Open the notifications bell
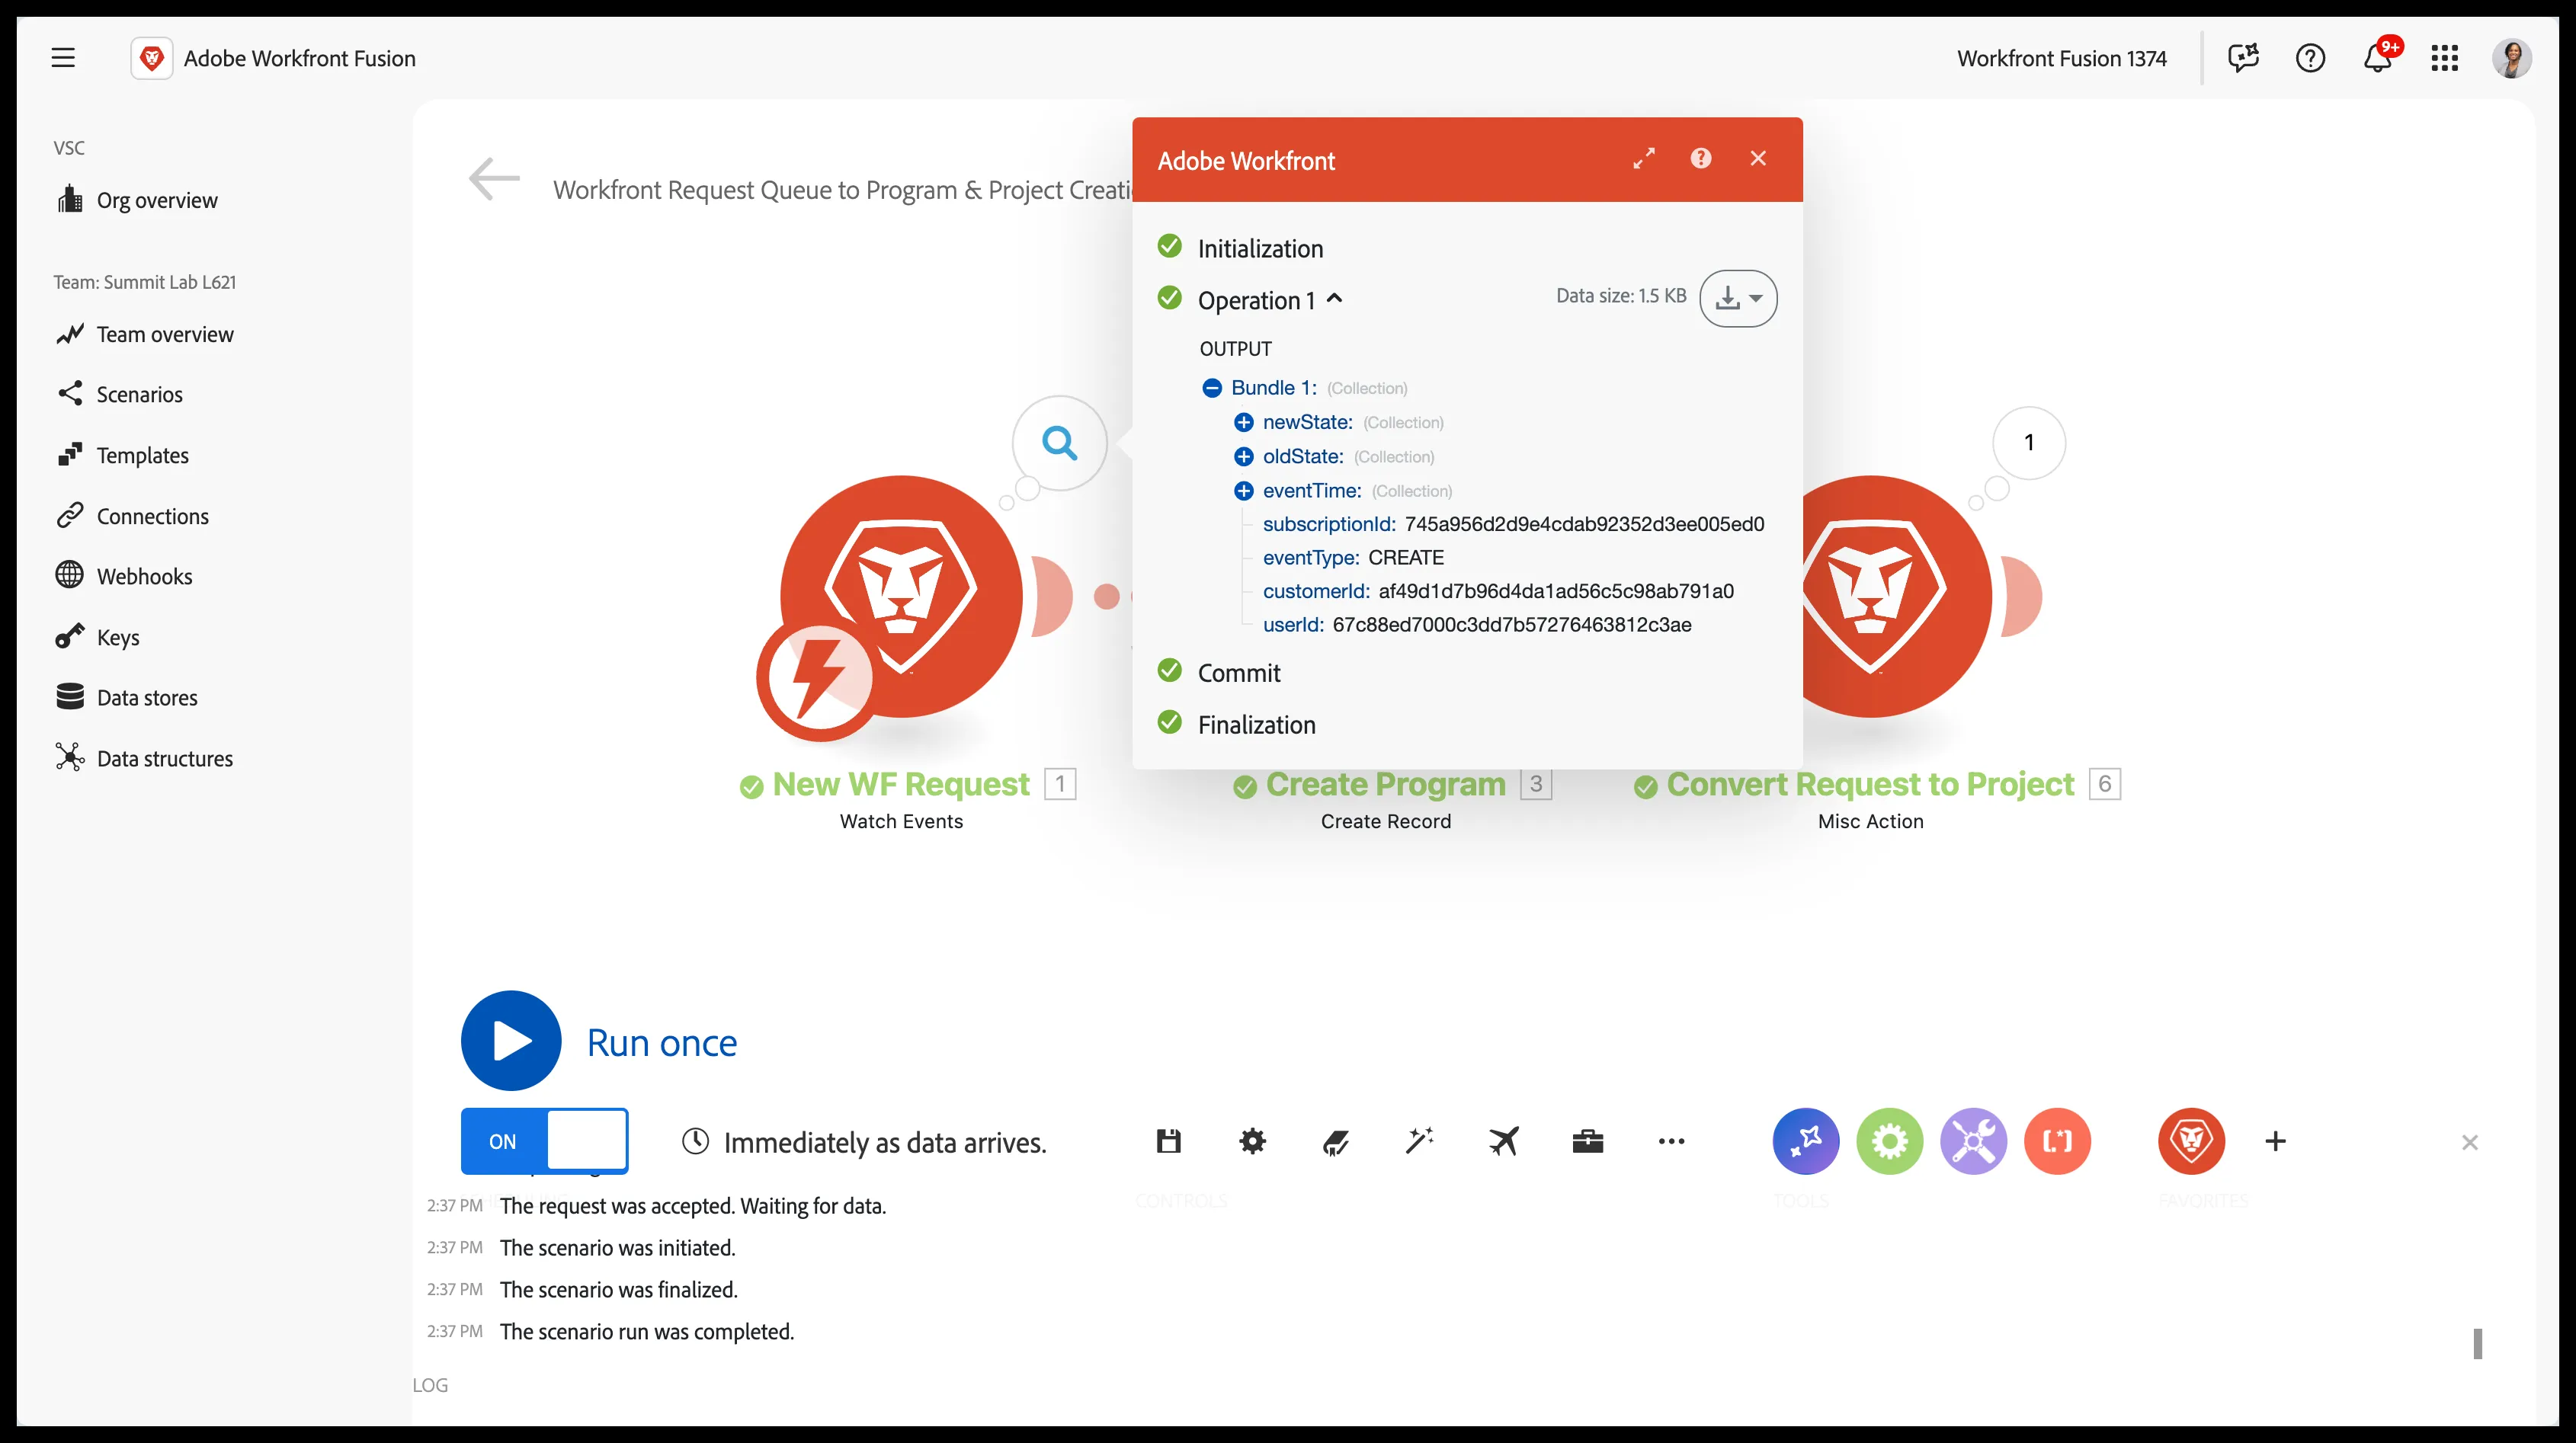This screenshot has height=1443, width=2576. click(x=2377, y=58)
